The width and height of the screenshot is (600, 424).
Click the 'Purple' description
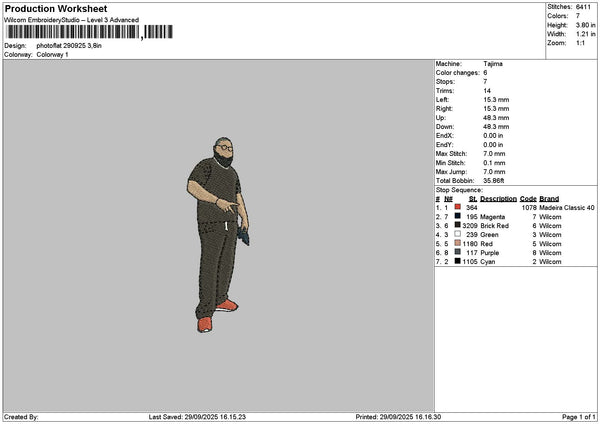tap(490, 253)
